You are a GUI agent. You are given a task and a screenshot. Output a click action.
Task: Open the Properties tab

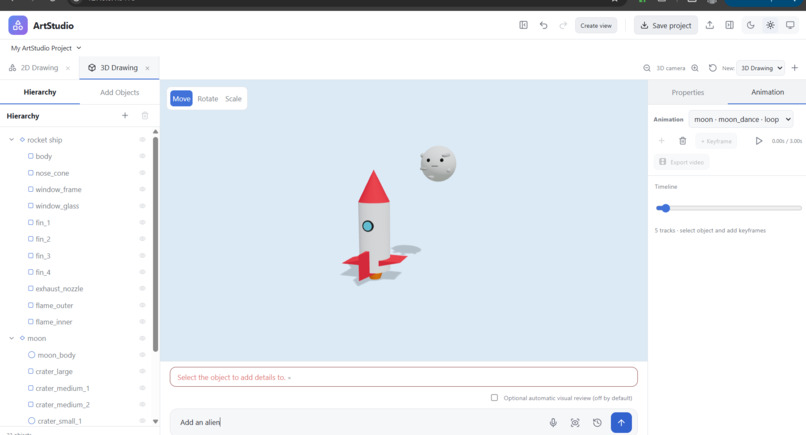[x=688, y=92]
